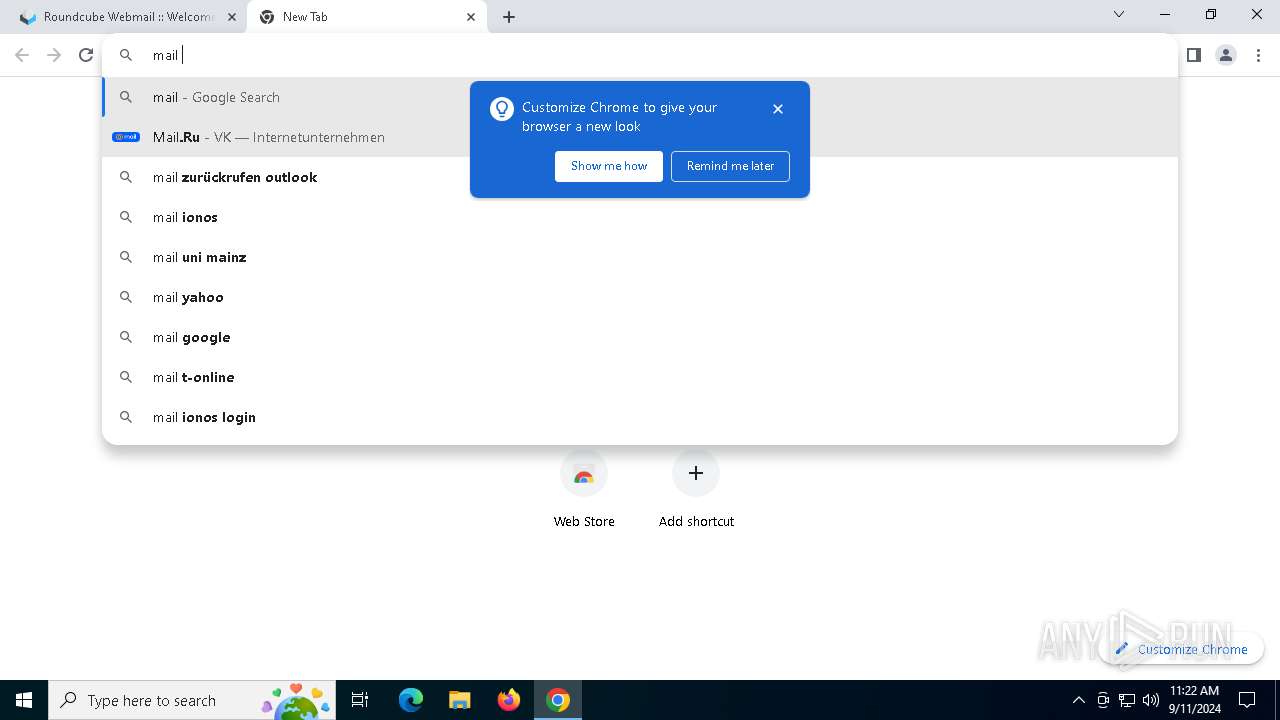
Task: Show hidden system tray icons
Action: (1078, 700)
